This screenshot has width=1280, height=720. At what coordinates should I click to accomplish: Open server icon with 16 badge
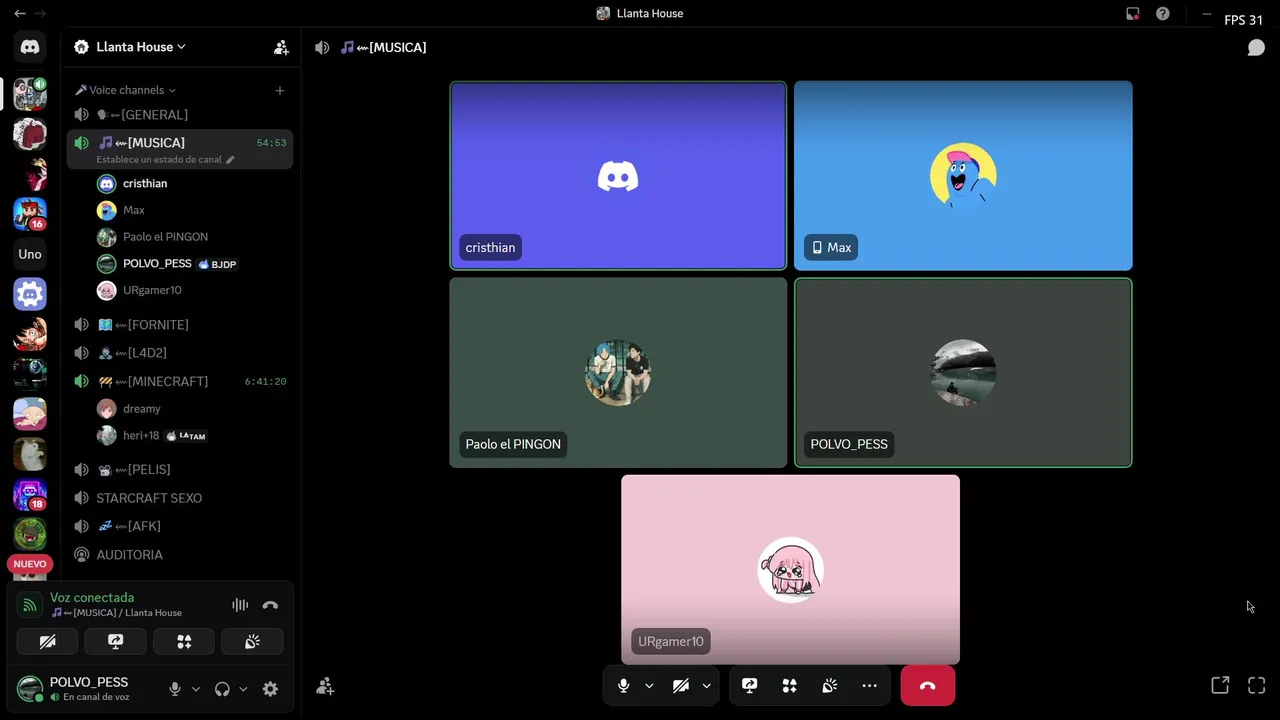point(30,213)
